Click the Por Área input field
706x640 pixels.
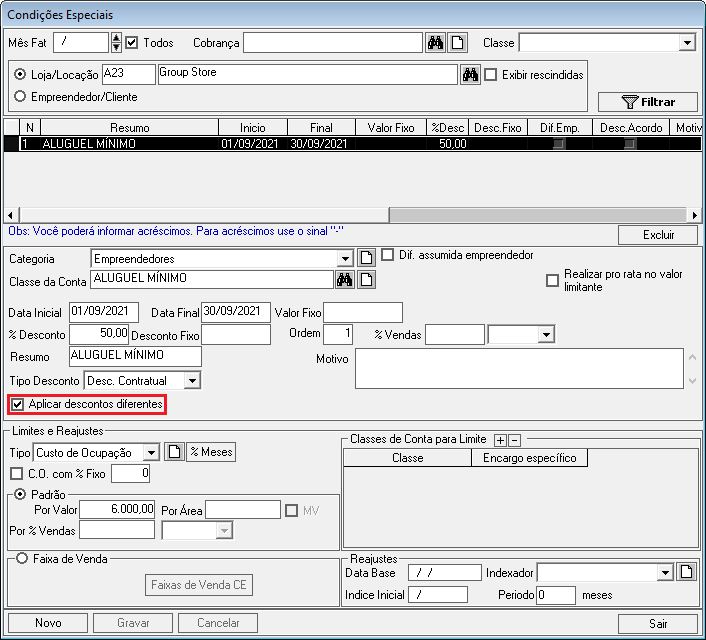pyautogui.click(x=243, y=510)
